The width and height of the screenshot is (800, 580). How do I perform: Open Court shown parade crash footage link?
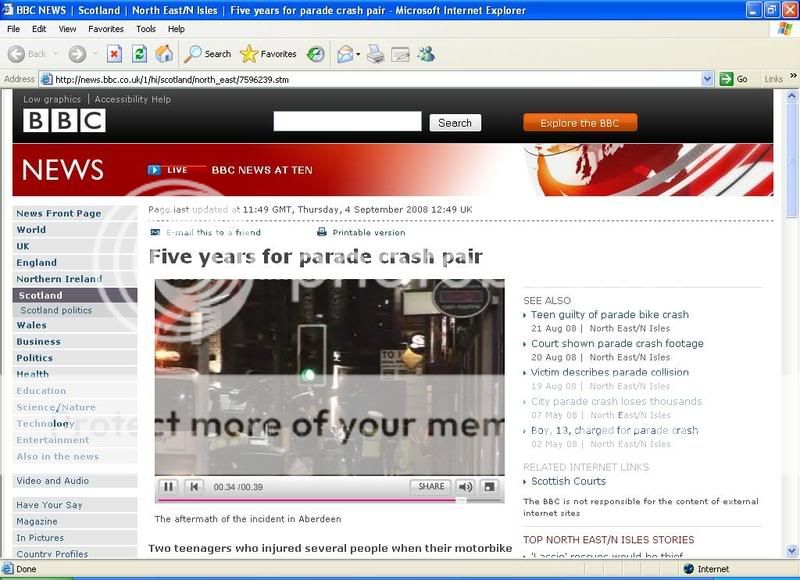pyautogui.click(x=617, y=343)
